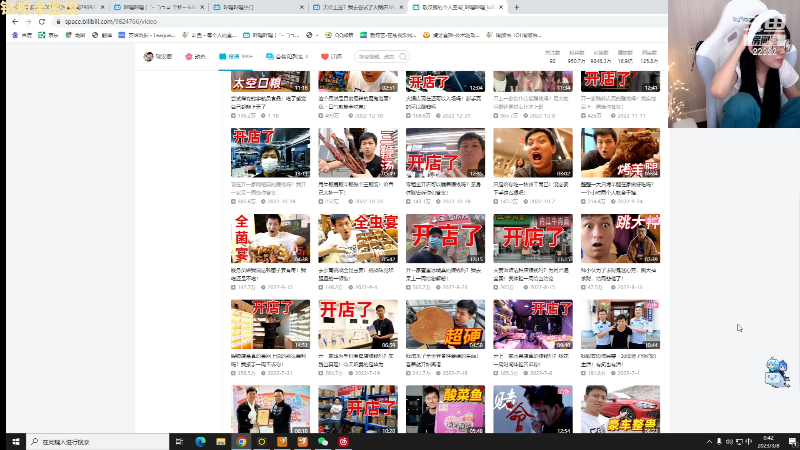
Task: Open the 超硬 video thumbnail
Action: pyautogui.click(x=445, y=324)
